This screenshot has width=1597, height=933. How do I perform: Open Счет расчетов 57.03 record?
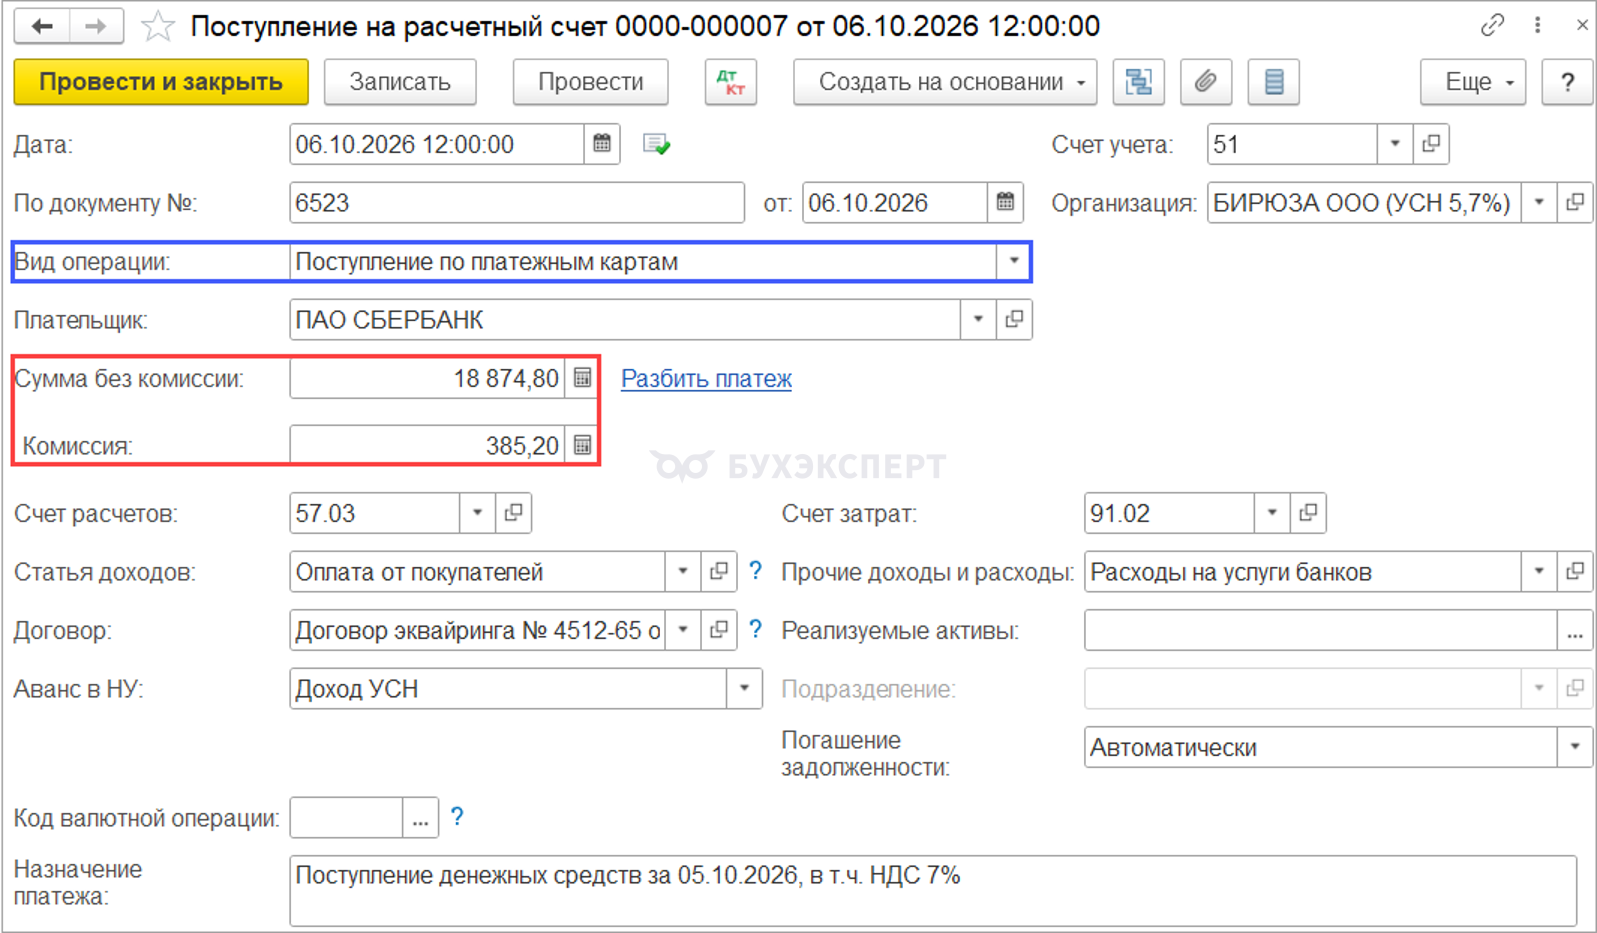coord(513,513)
